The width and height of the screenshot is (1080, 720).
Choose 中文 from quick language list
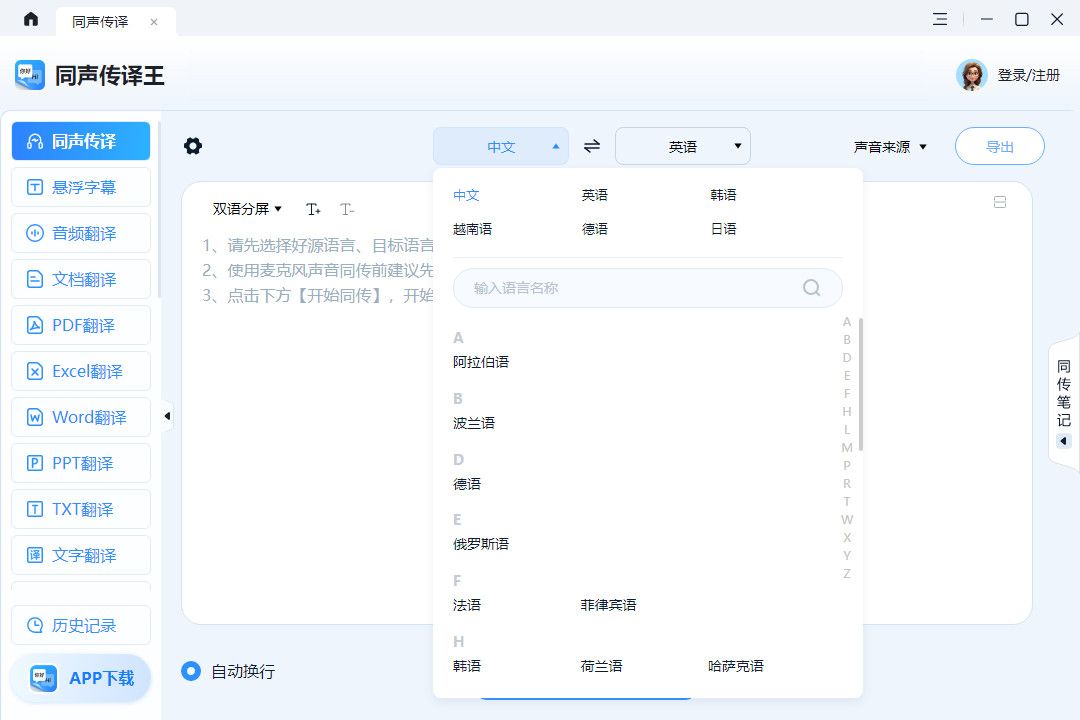[466, 195]
